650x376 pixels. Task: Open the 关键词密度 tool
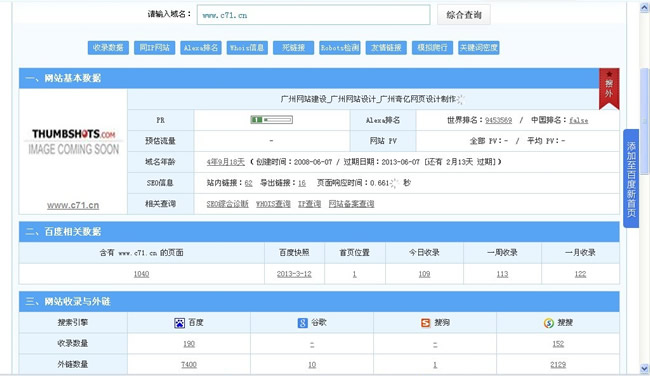pos(479,48)
